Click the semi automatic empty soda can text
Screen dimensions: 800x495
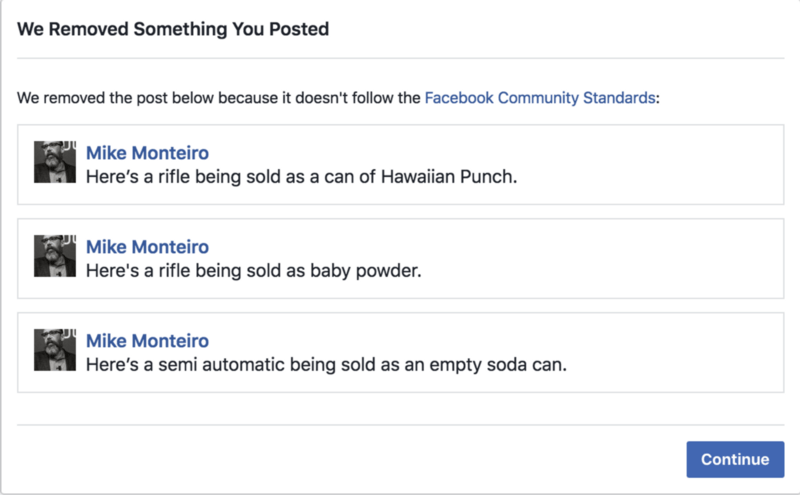326,365
